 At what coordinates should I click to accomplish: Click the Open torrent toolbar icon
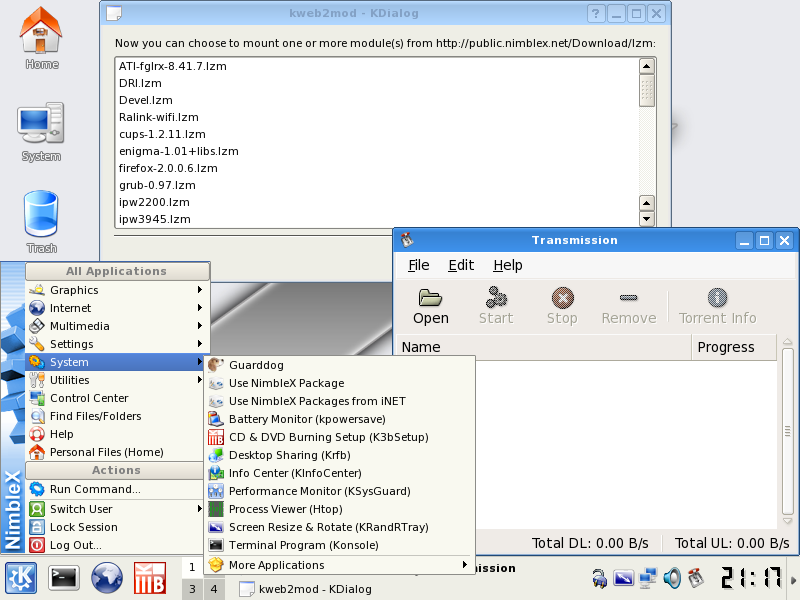(431, 306)
